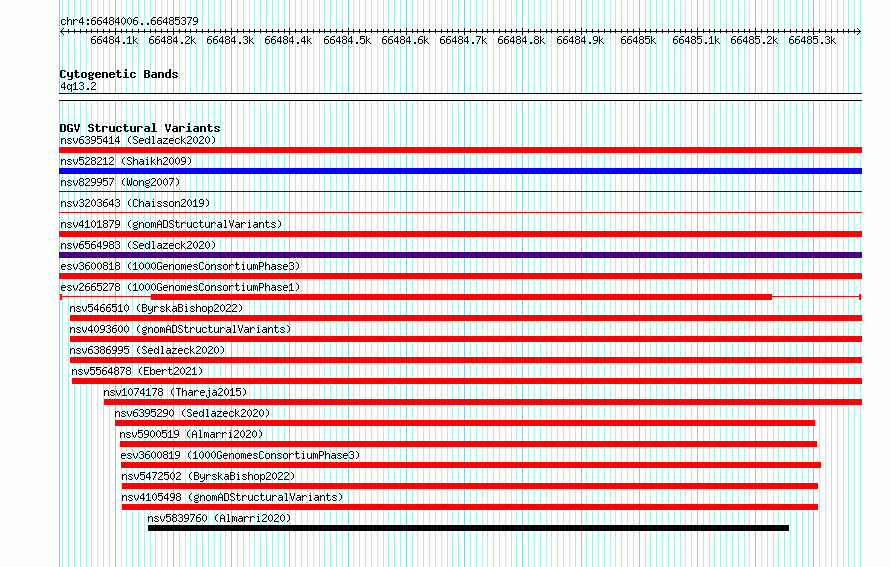Click the DGV Structural Variants track title
890x567 pixels.
pos(140,128)
